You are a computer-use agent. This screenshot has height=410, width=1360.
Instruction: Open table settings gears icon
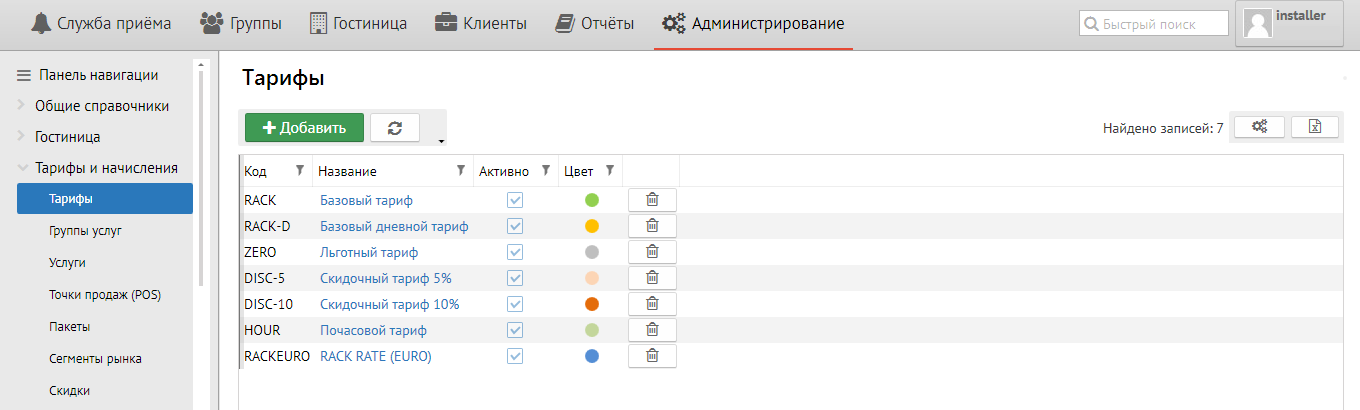pyautogui.click(x=1259, y=127)
